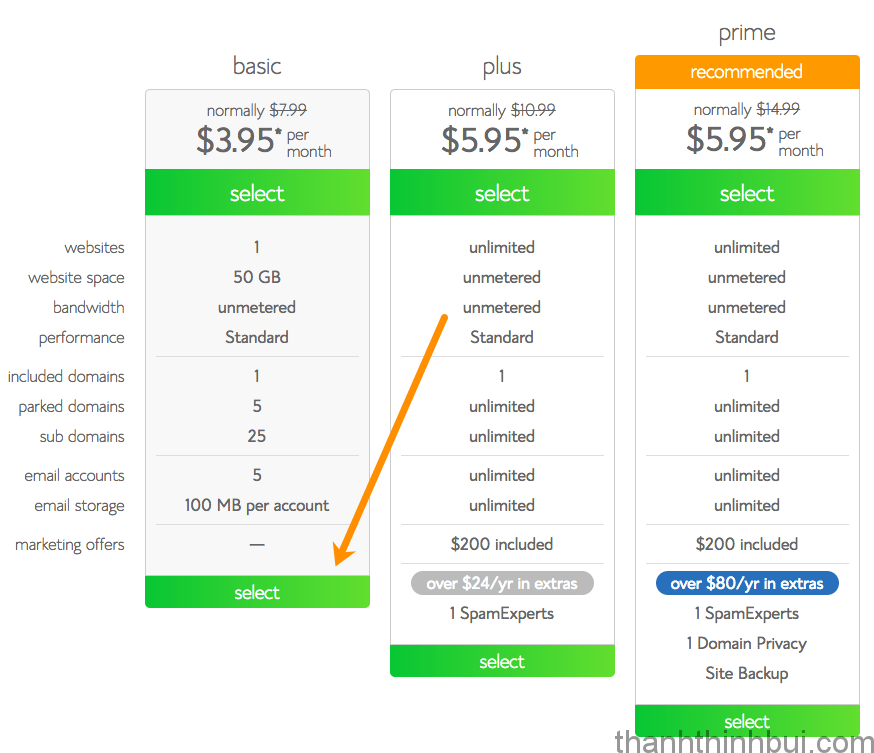Click top select button for plus plan
This screenshot has height=753, width=874.
[x=502, y=192]
